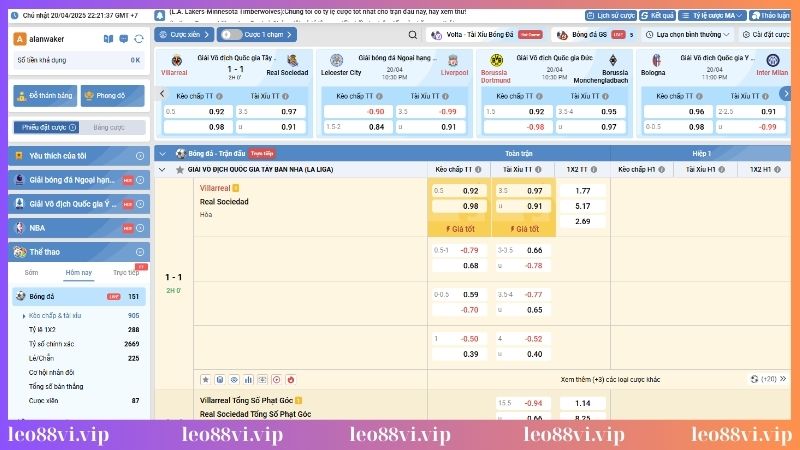Toggle the Cược 1 chạm switch
This screenshot has height=450, width=800.
226,34
